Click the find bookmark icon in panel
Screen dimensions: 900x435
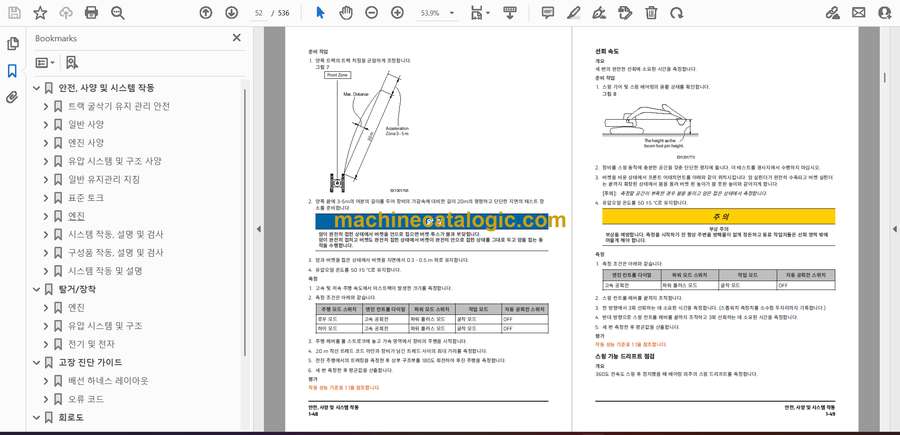click(x=72, y=63)
